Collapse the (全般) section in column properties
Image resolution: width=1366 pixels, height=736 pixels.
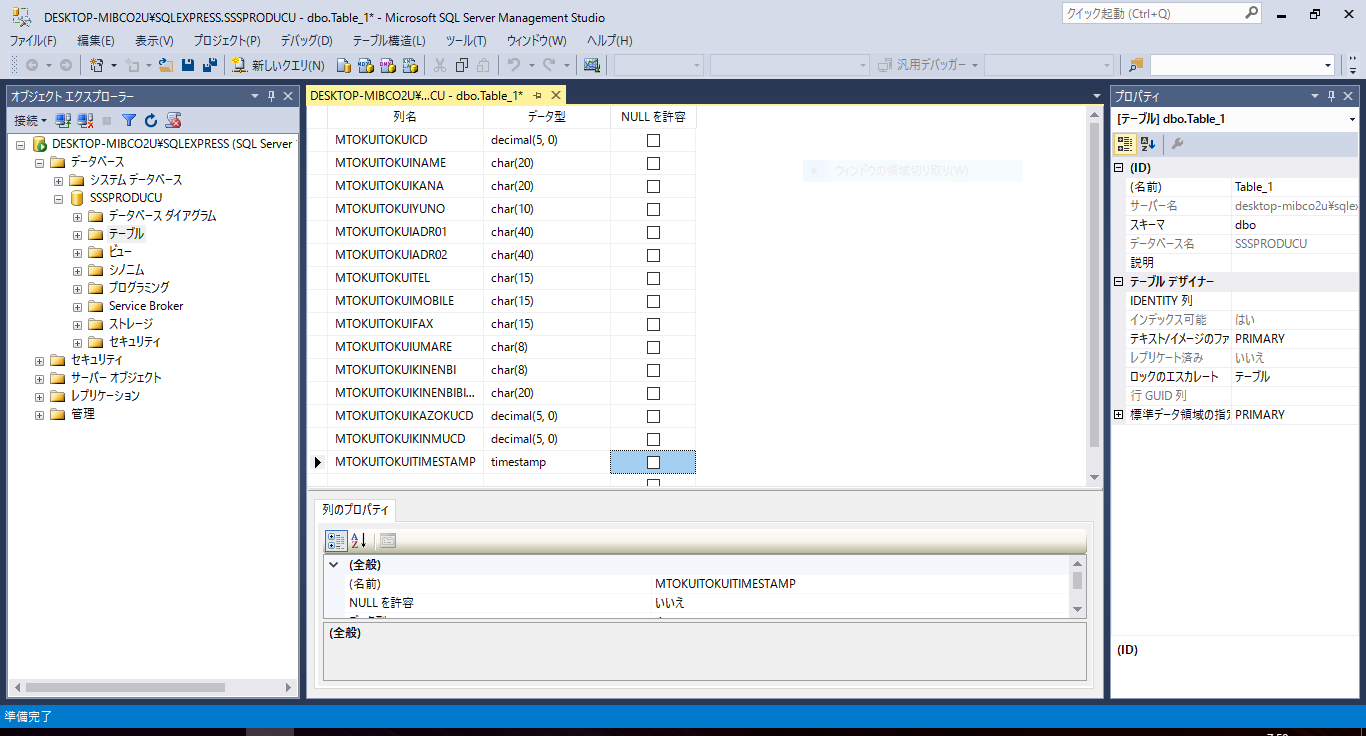point(334,565)
